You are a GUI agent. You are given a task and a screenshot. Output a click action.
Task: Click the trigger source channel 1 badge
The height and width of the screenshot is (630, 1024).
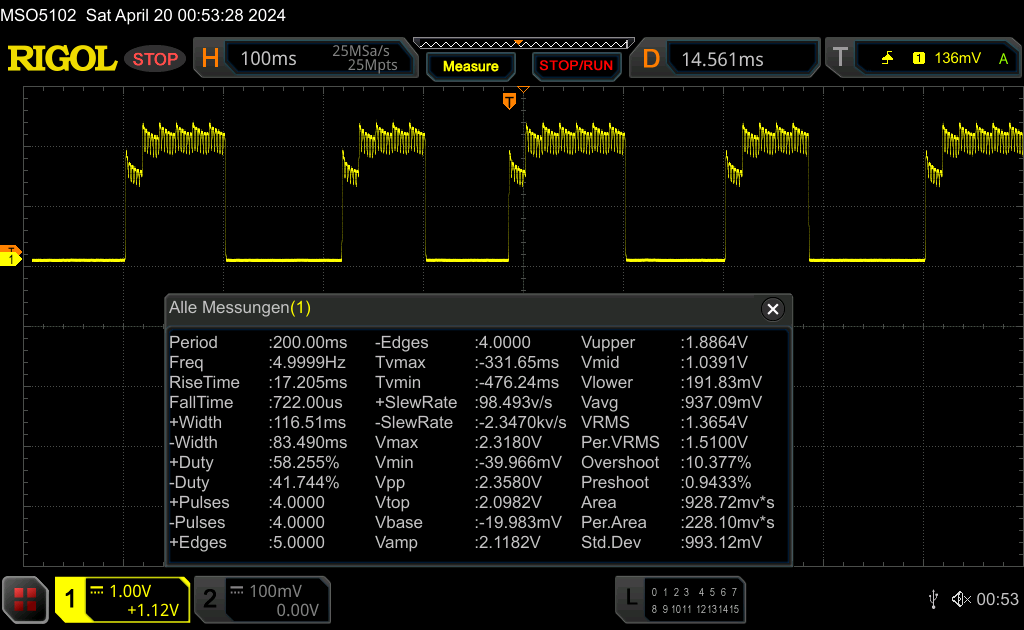(918, 59)
